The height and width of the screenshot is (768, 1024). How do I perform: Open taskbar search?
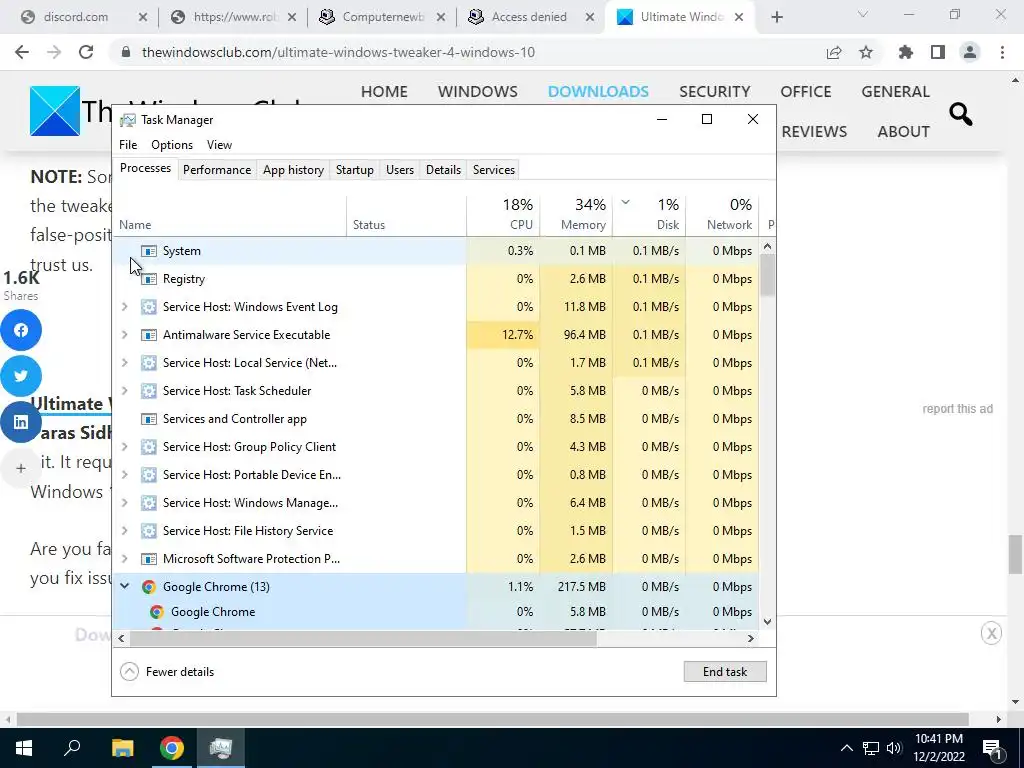pos(72,748)
